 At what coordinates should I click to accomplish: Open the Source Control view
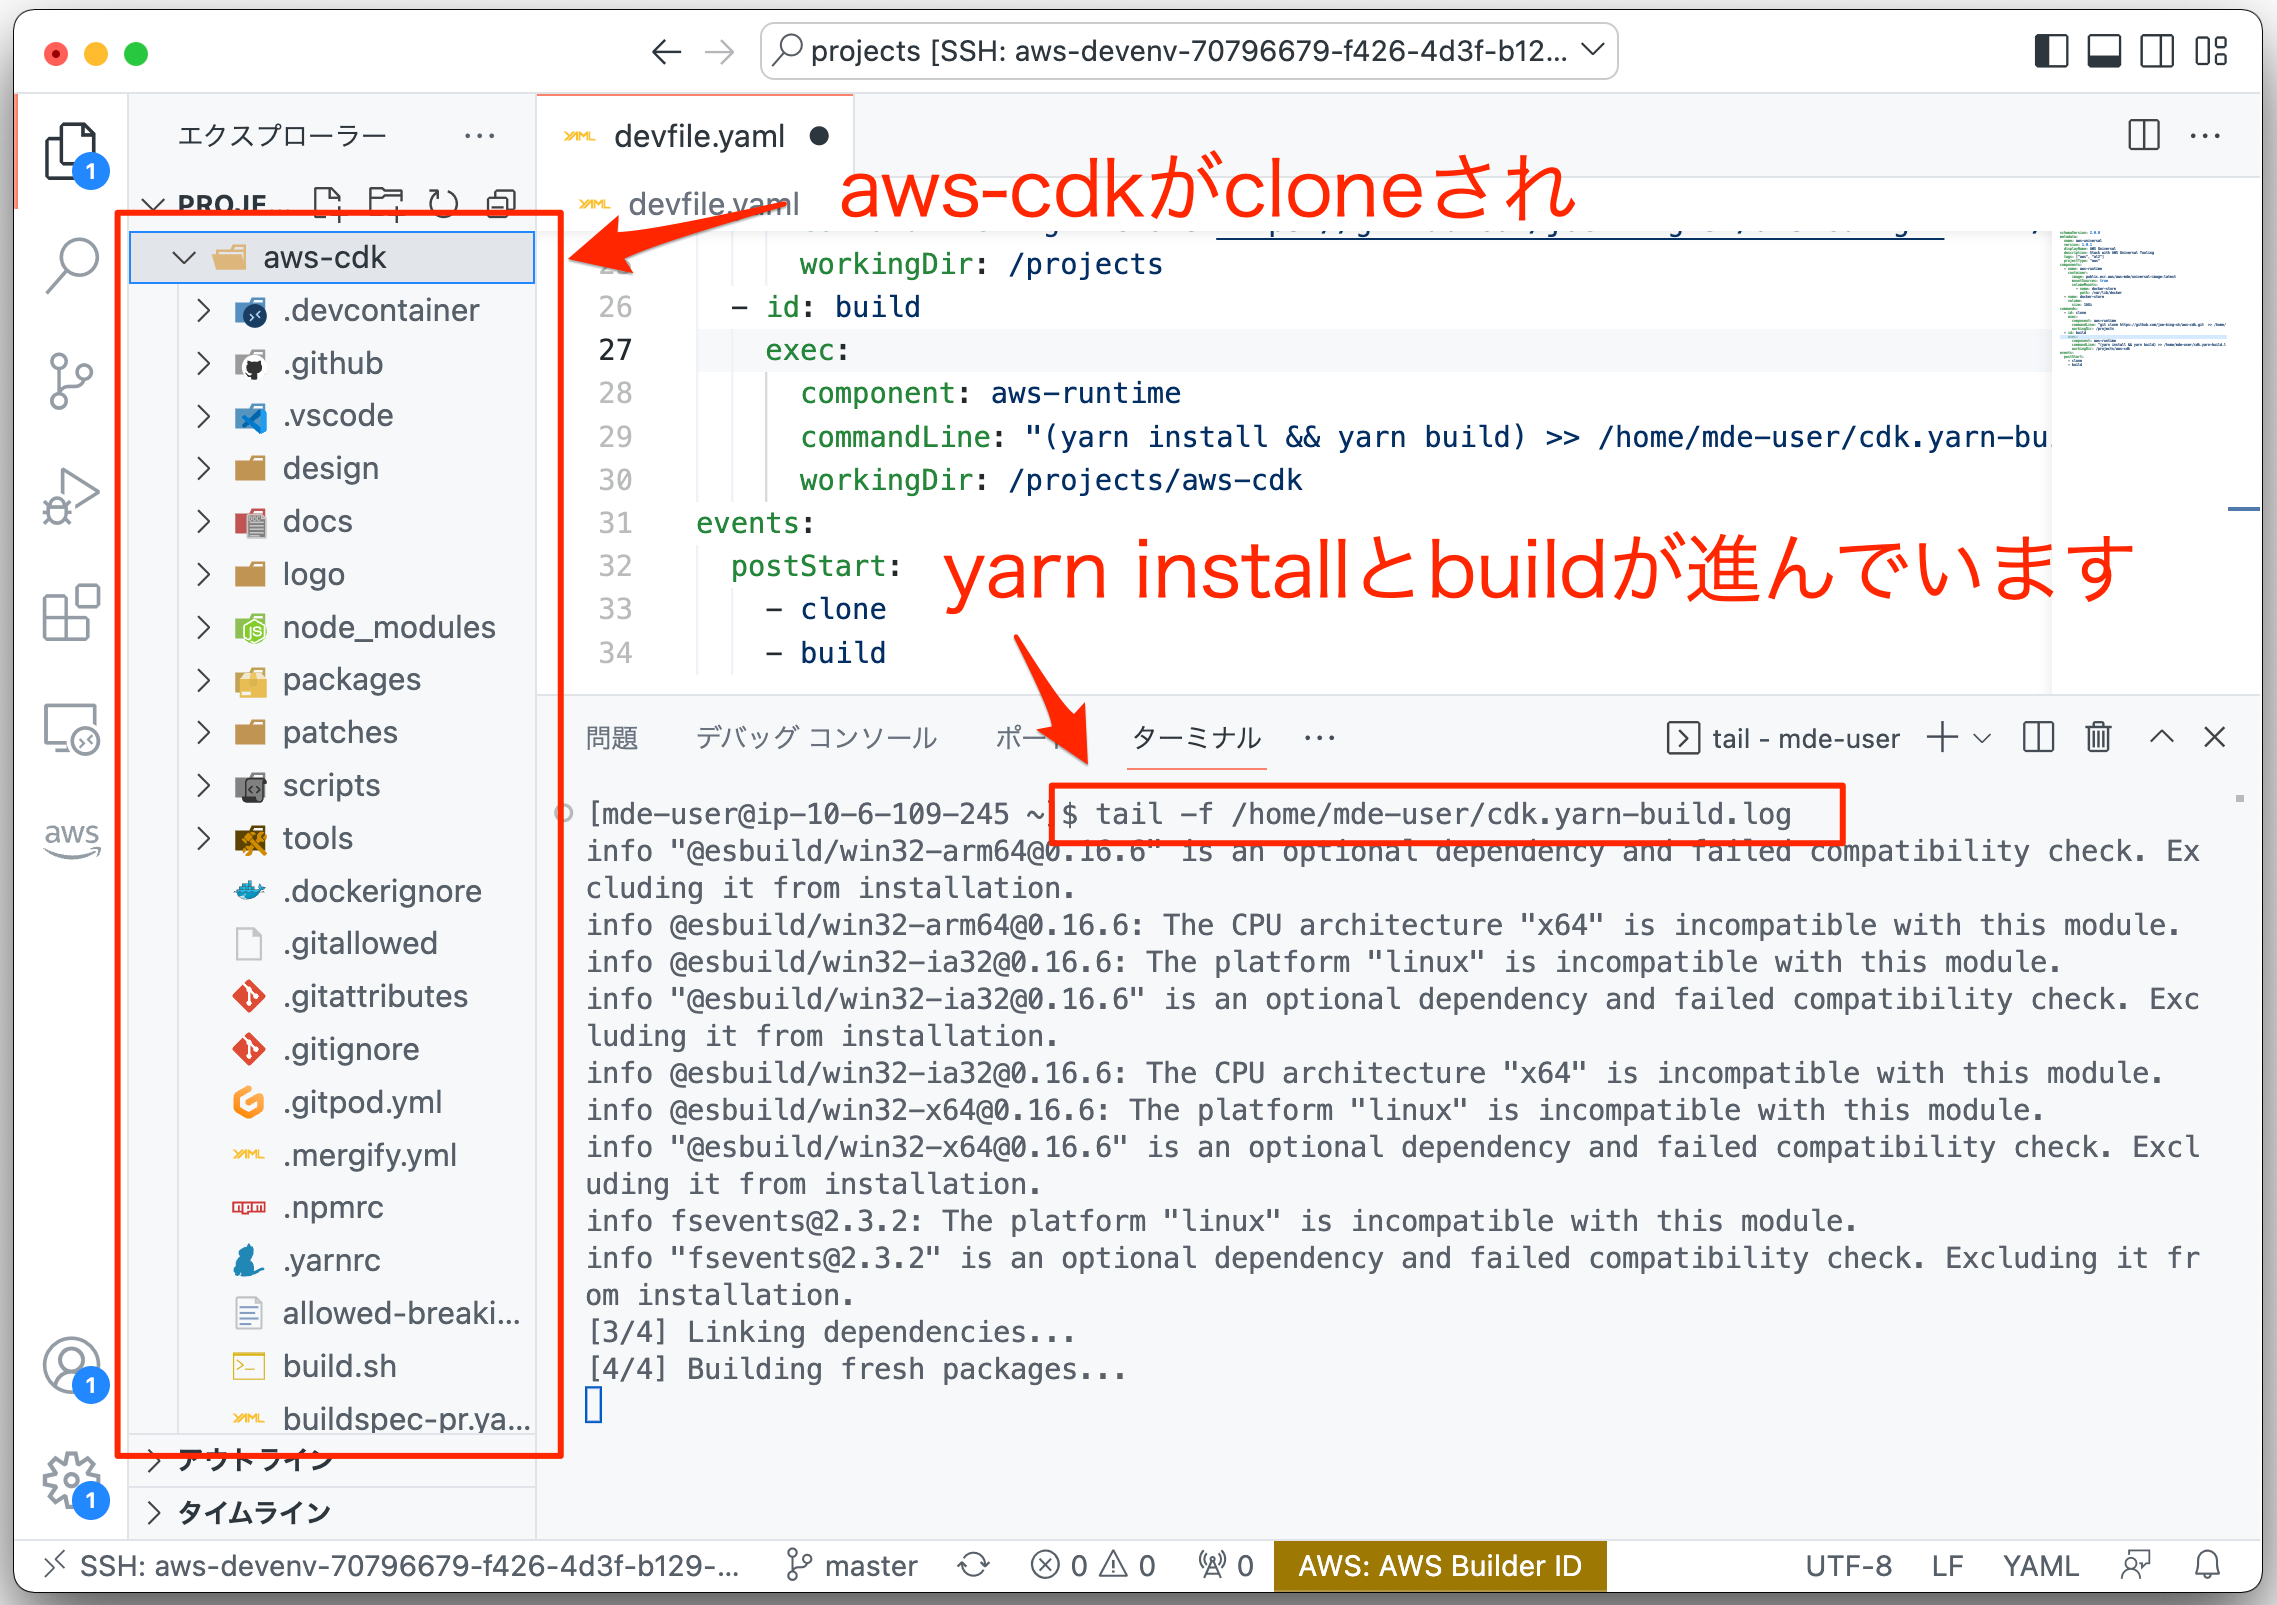pyautogui.click(x=72, y=380)
